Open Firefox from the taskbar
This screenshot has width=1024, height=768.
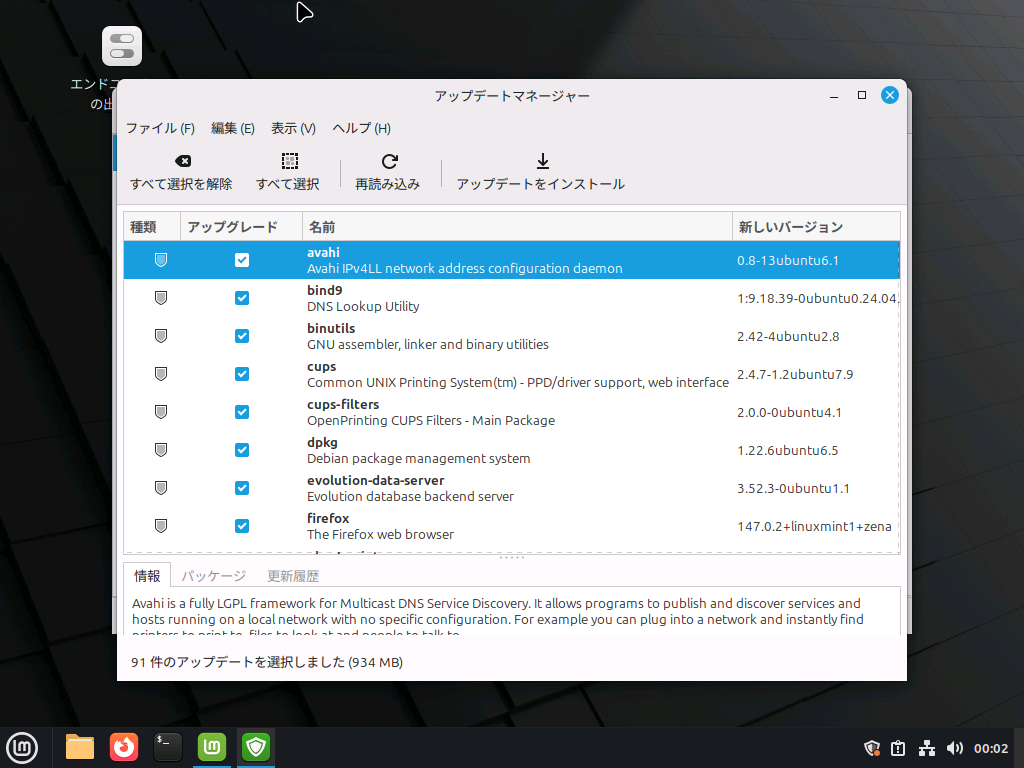pyautogui.click(x=124, y=746)
